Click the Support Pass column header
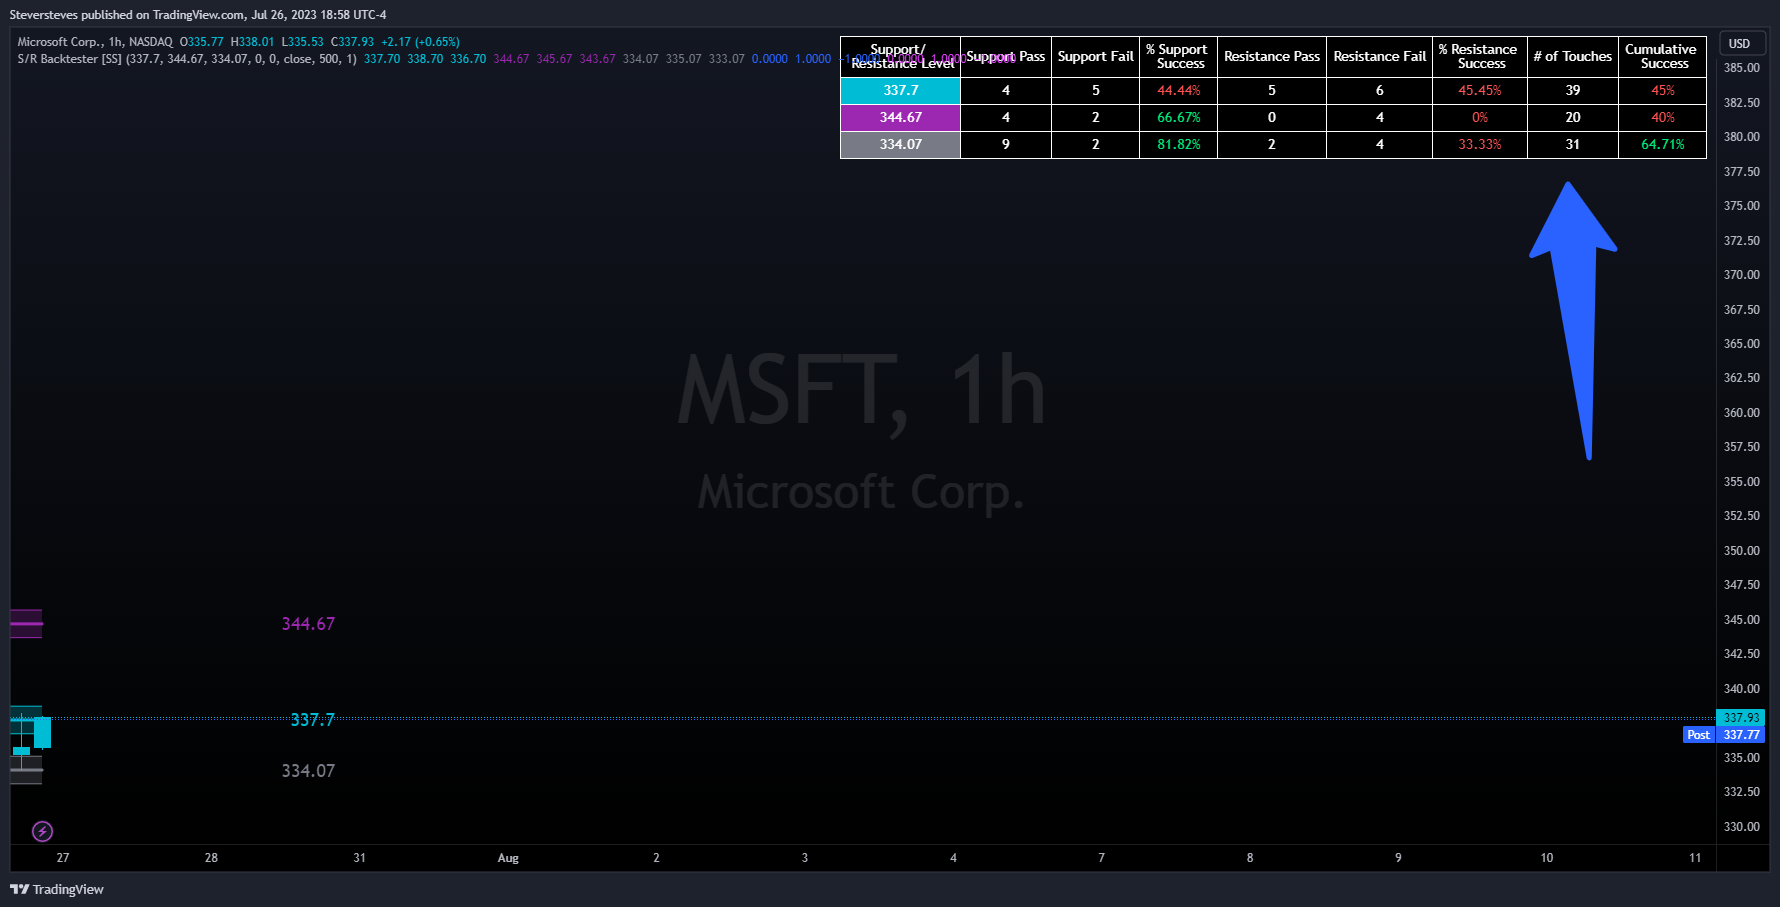The image size is (1780, 907). tap(1006, 57)
